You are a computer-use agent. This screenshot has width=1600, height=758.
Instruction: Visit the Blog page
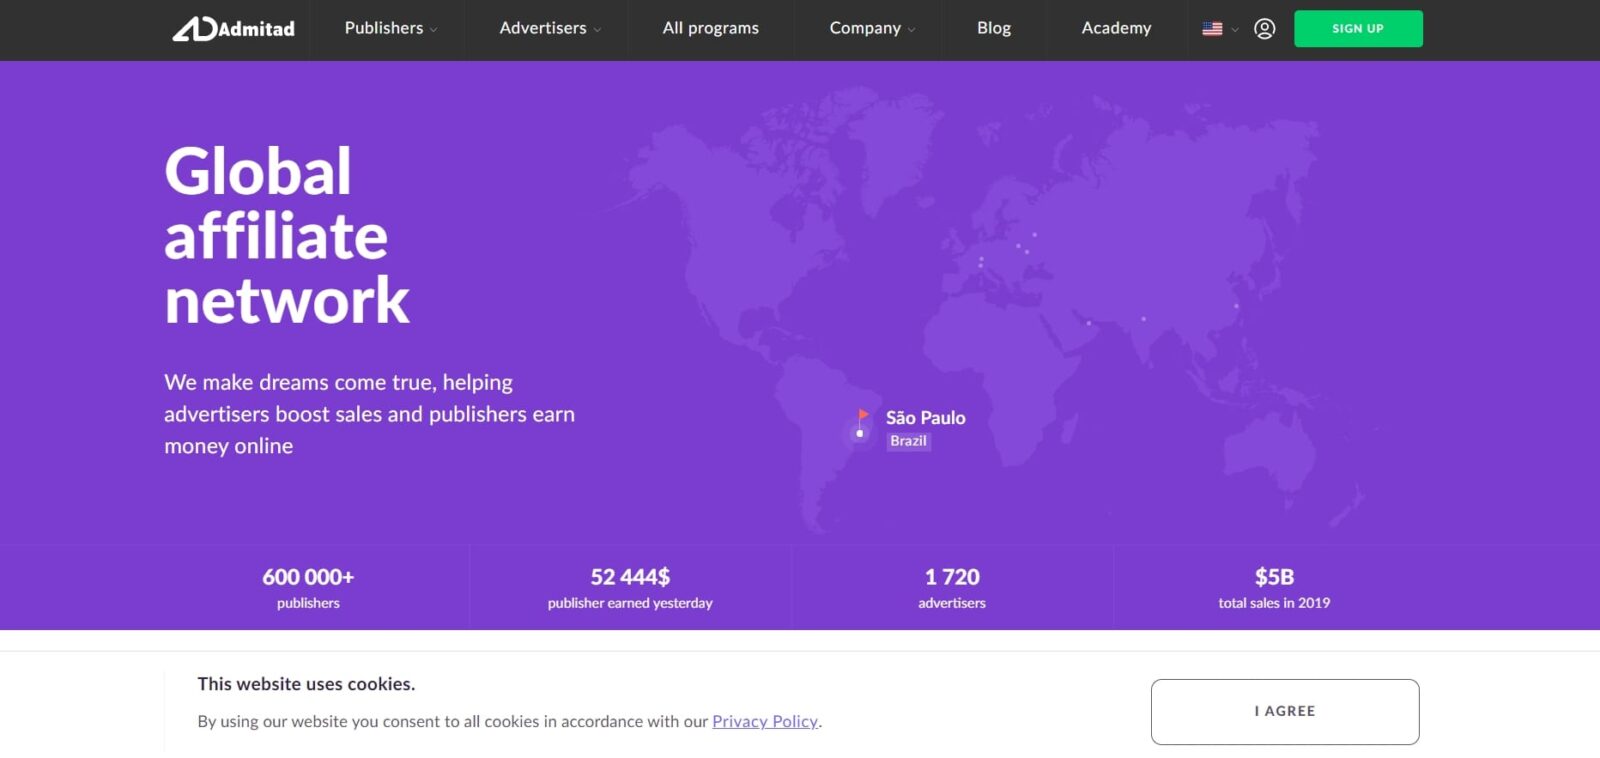994,28
